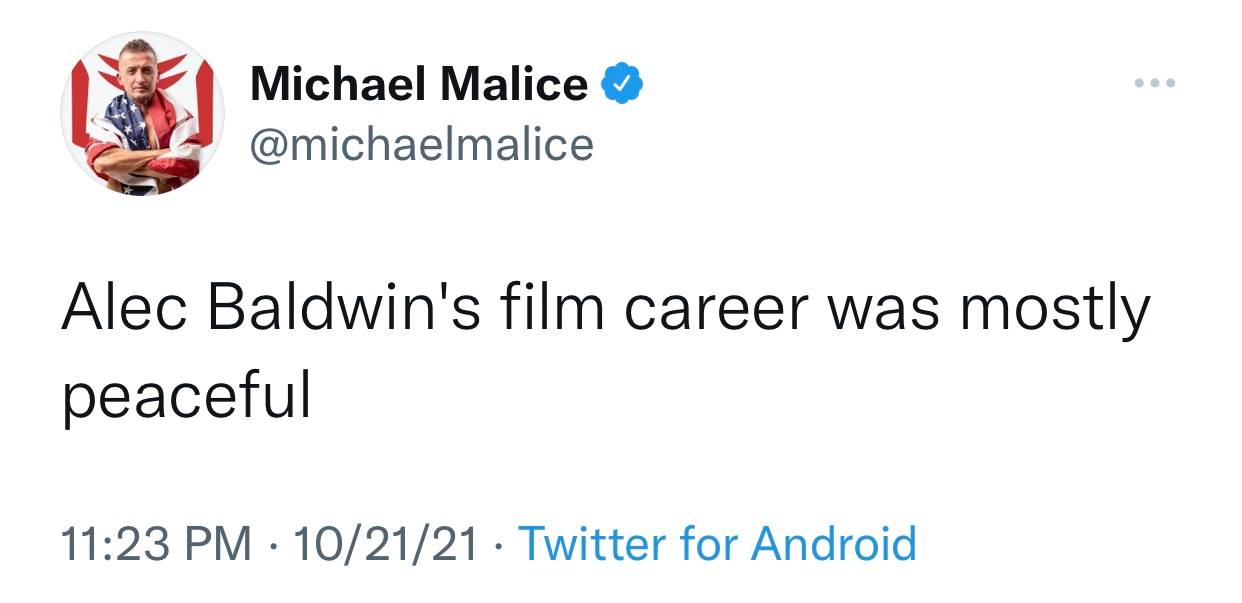Open the three-dot more options menu

tap(1157, 83)
